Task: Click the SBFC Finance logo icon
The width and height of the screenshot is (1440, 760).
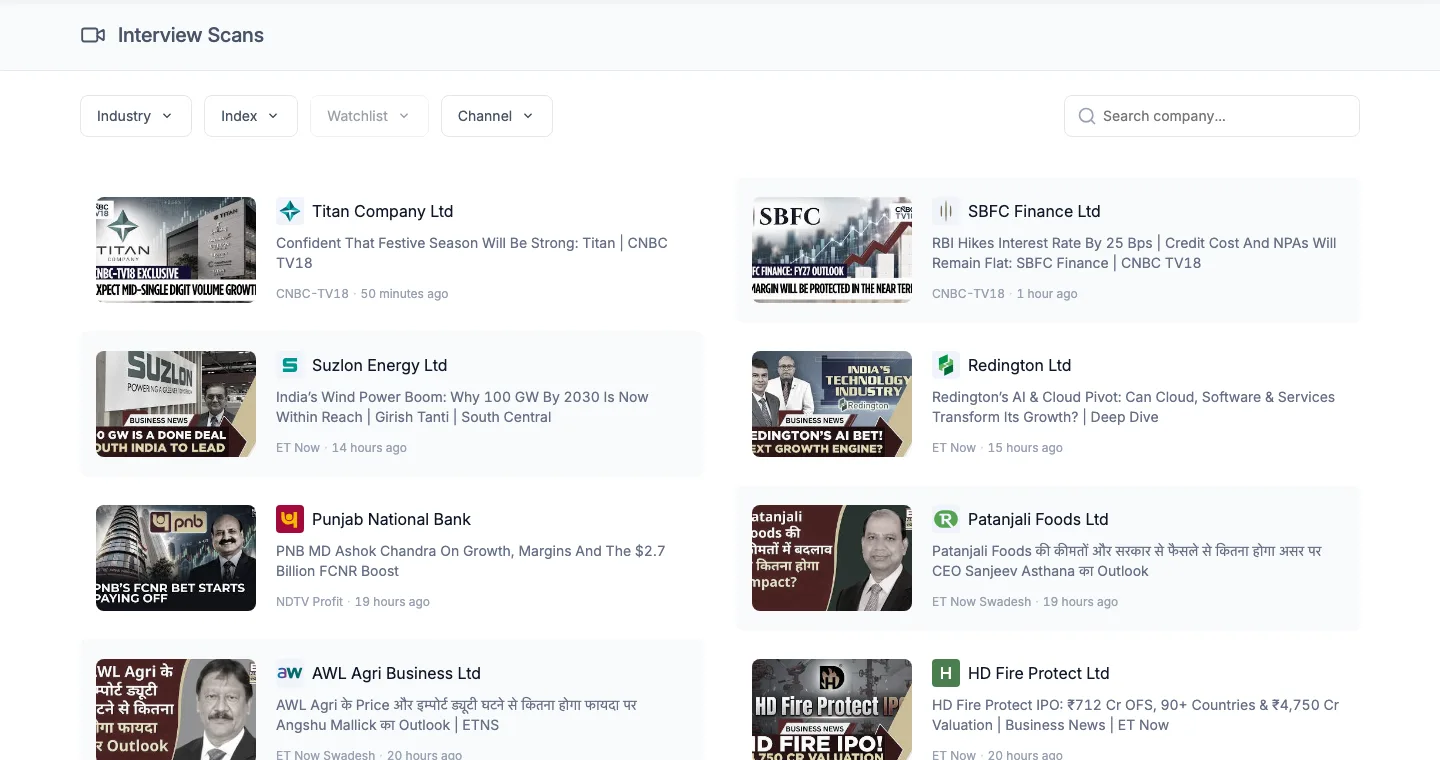Action: (x=946, y=211)
